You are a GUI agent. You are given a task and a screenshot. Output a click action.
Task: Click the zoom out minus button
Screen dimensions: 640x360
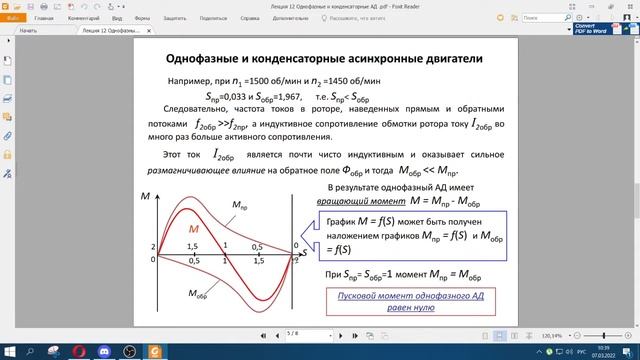(577, 336)
